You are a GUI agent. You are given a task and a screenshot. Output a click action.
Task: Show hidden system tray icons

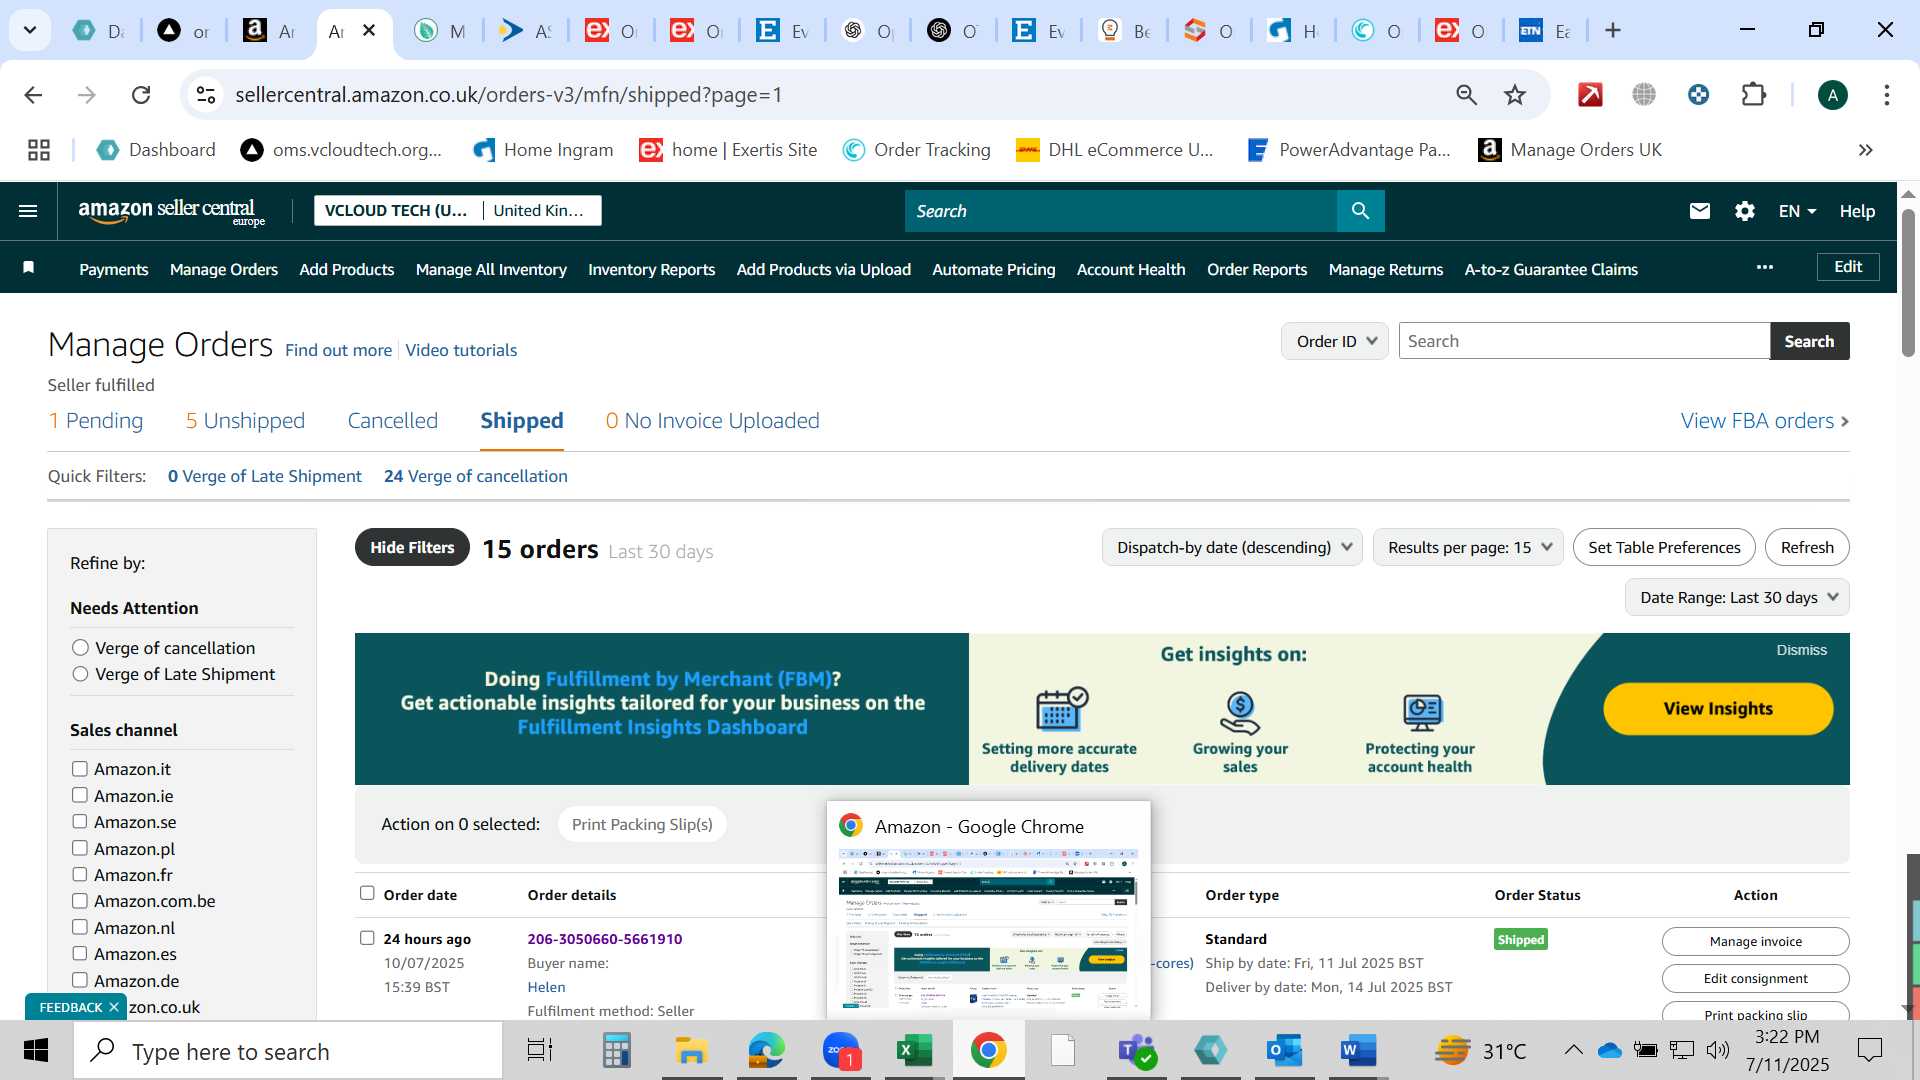[x=1573, y=1050]
